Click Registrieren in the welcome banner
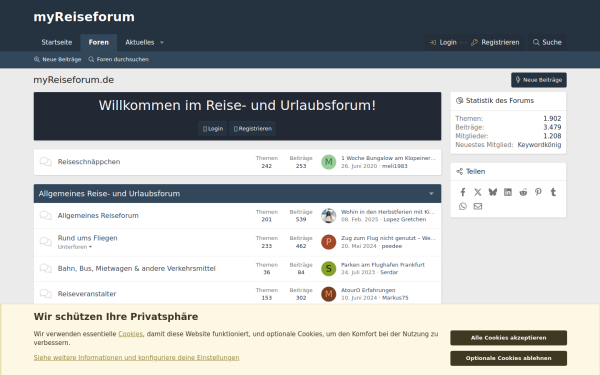Viewport: 600px width, 375px height. [x=253, y=129]
